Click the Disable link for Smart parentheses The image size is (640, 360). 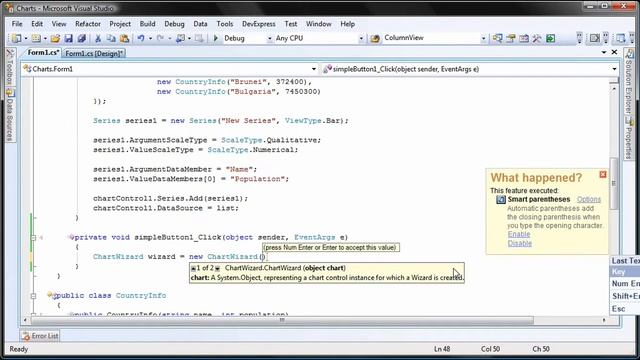(x=520, y=243)
